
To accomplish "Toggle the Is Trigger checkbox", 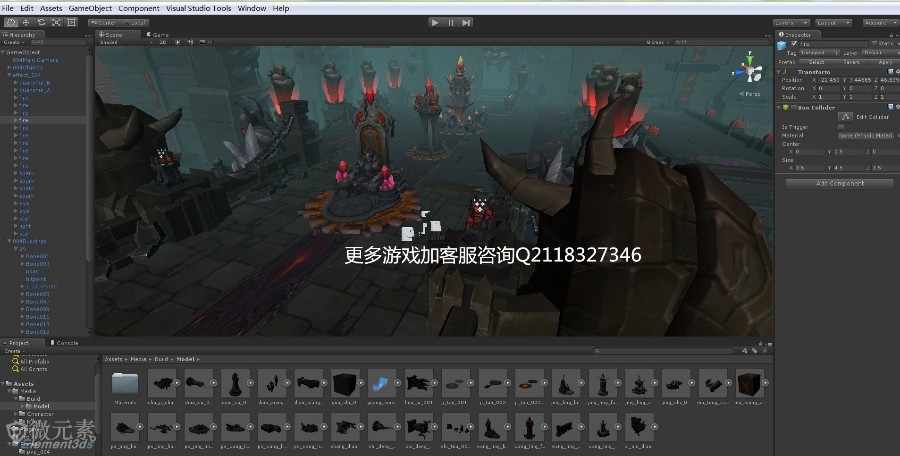I will pyautogui.click(x=841, y=127).
